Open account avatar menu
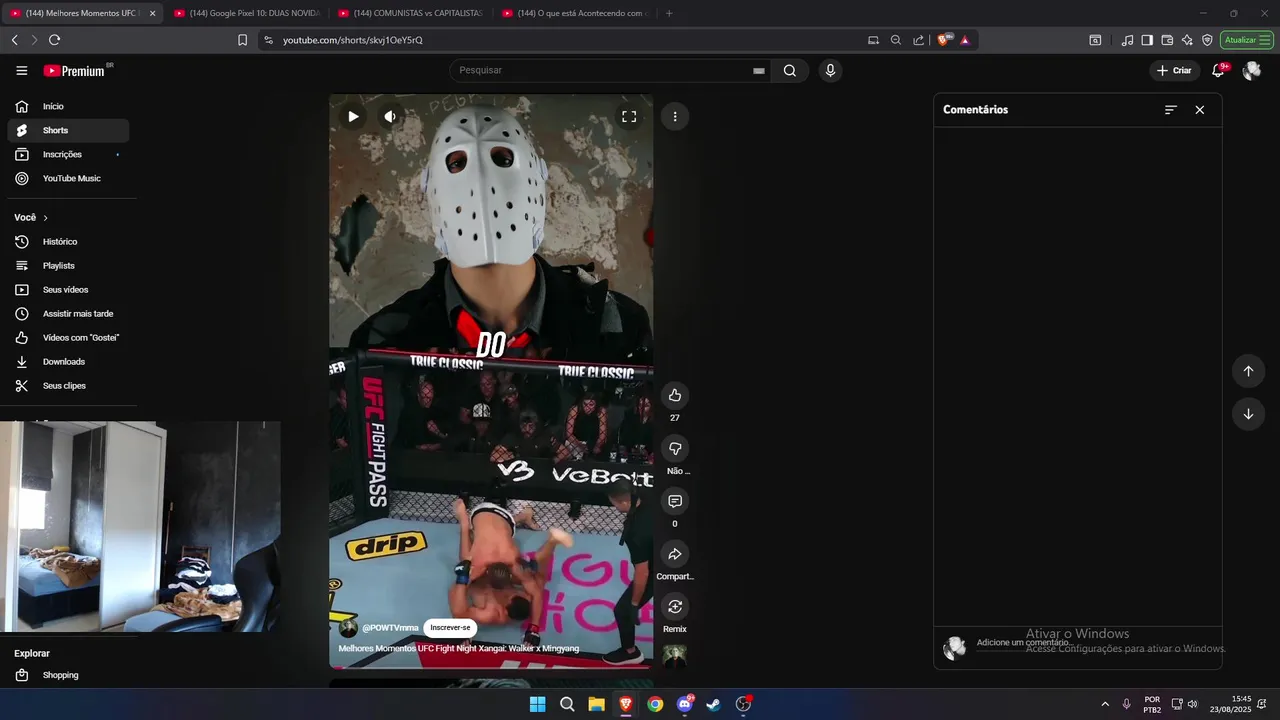This screenshot has width=1280, height=720. (1251, 70)
